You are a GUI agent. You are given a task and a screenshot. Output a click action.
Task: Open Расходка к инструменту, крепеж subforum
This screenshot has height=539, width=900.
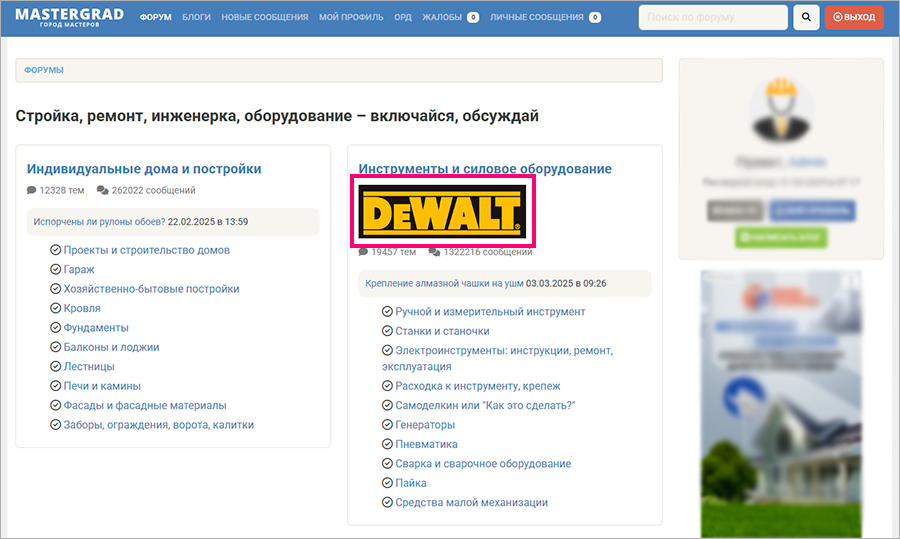click(478, 386)
